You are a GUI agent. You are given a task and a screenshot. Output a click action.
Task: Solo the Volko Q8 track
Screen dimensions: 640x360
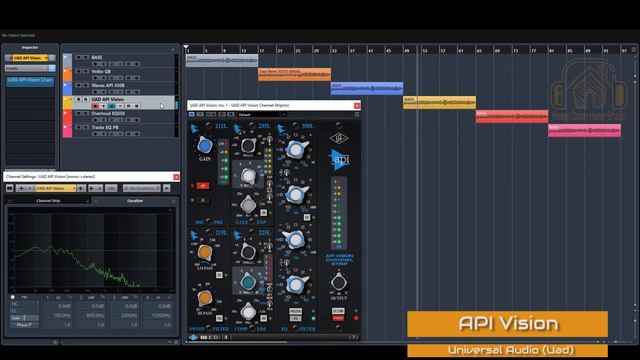click(x=86, y=71)
